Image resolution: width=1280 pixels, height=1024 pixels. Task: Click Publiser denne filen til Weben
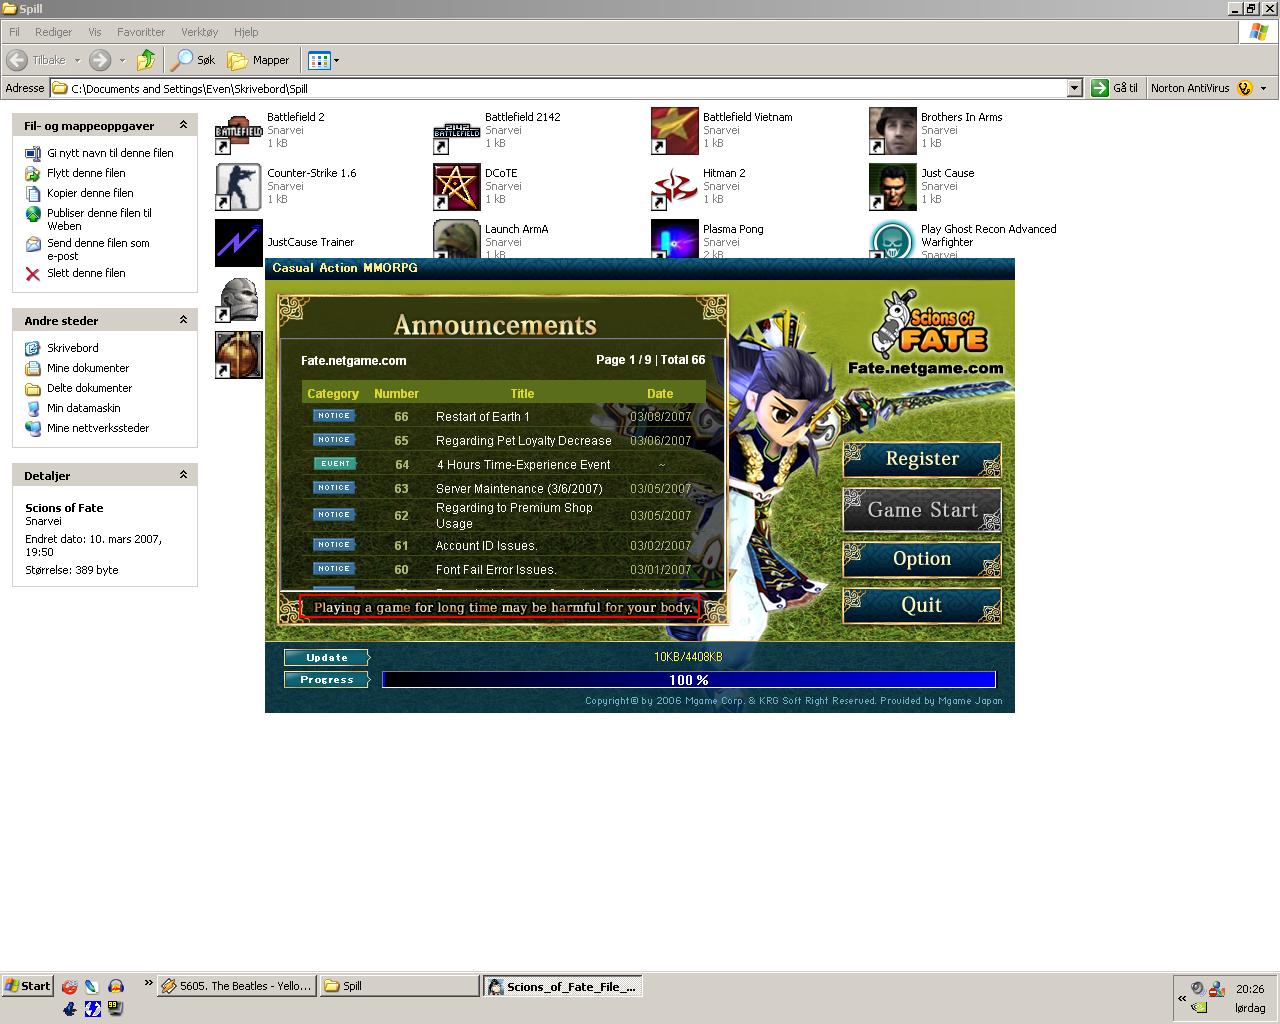(x=99, y=219)
